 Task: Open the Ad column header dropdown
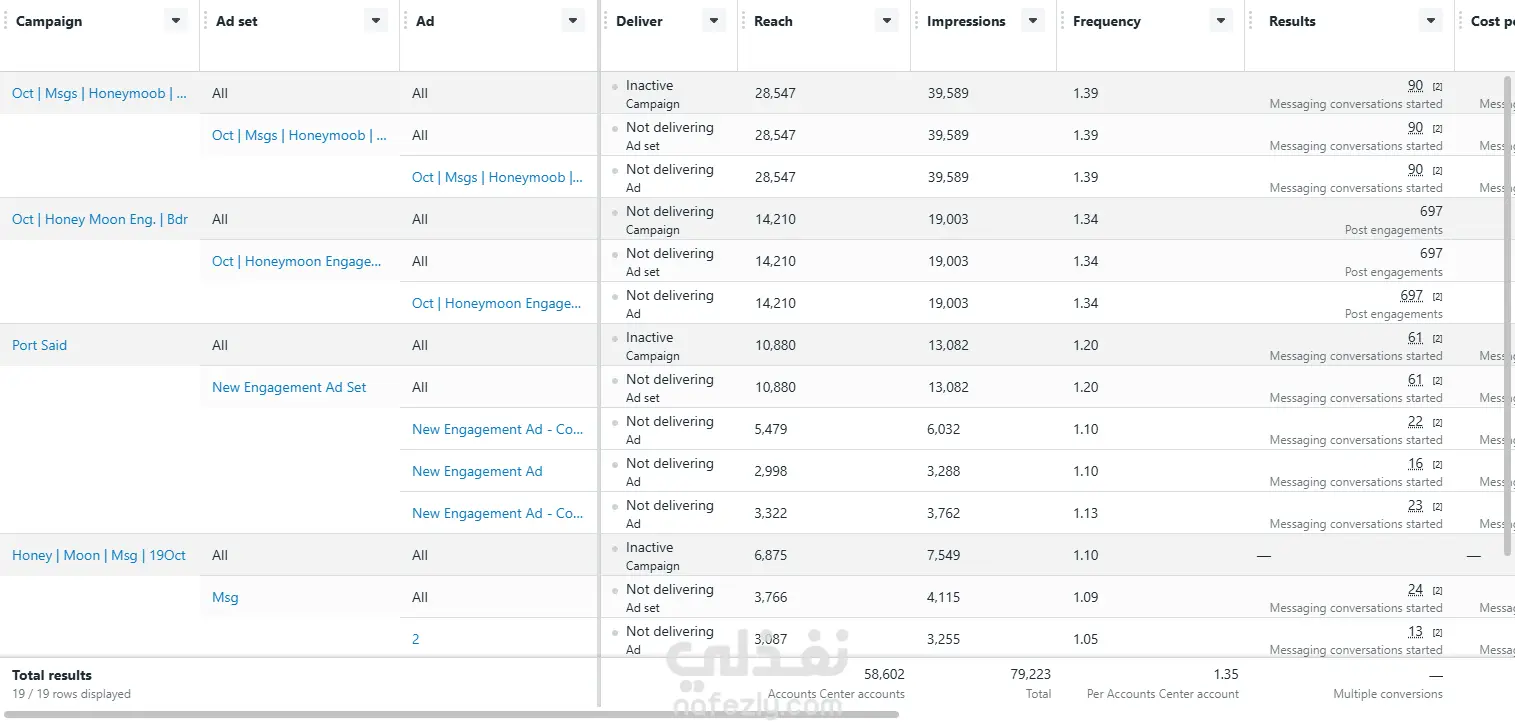(x=573, y=21)
